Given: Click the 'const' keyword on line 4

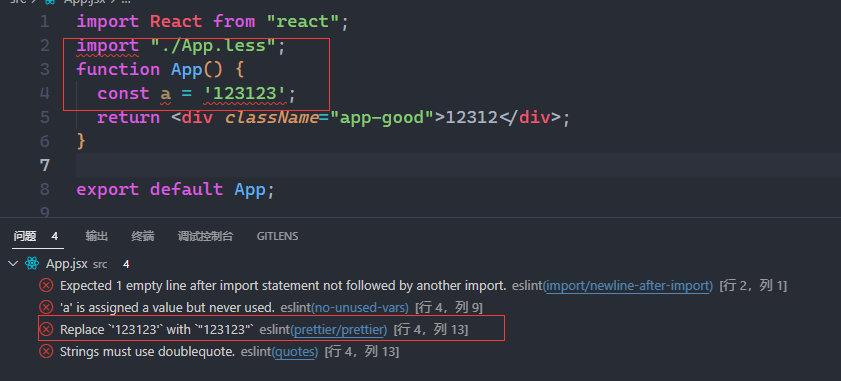Looking at the screenshot, I should [x=123, y=93].
